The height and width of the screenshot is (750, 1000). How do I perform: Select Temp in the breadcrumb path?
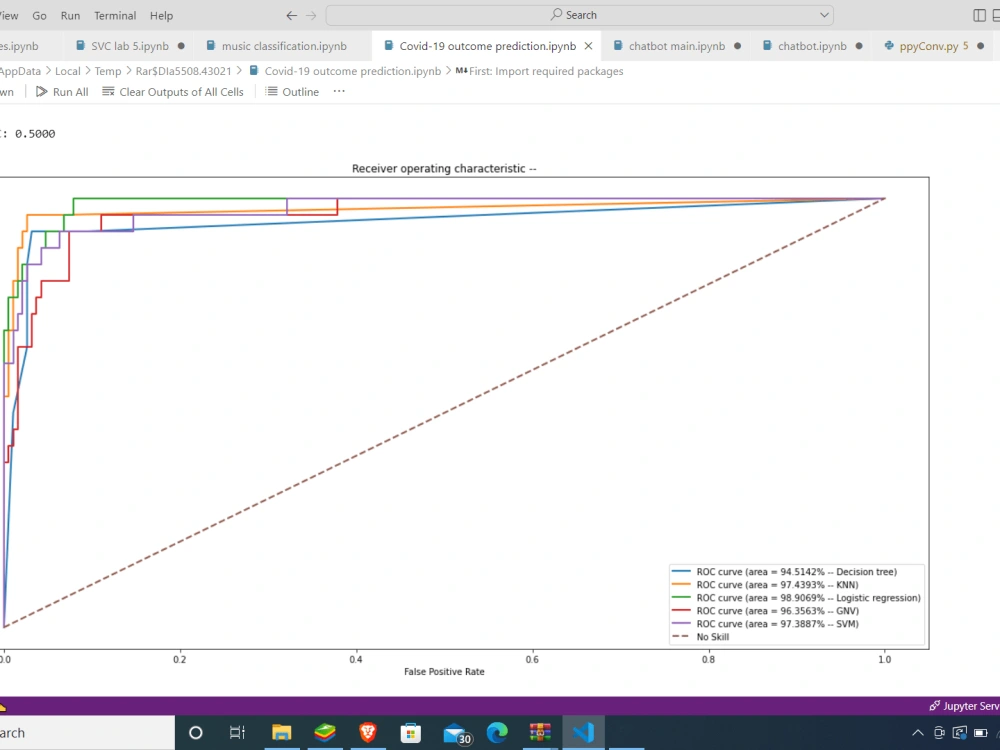point(108,71)
